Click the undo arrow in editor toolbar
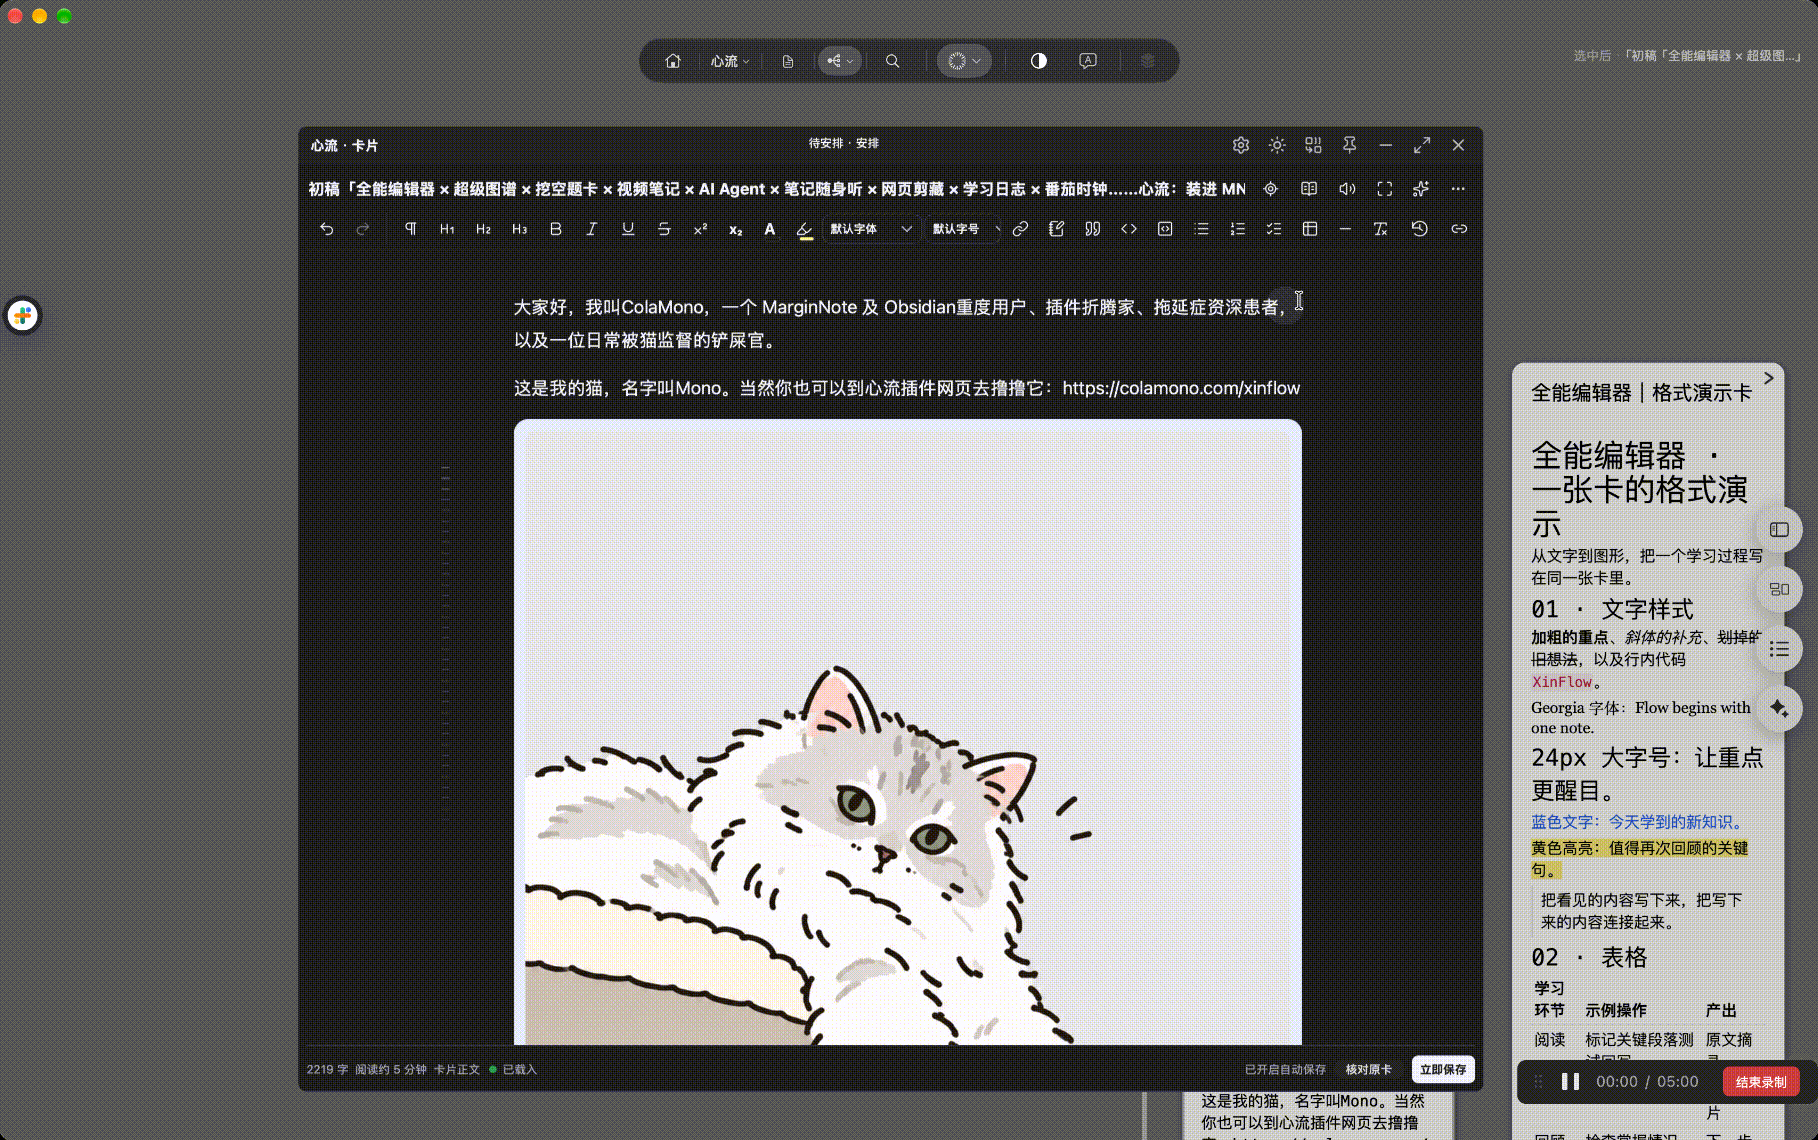This screenshot has width=1818, height=1140. (326, 229)
